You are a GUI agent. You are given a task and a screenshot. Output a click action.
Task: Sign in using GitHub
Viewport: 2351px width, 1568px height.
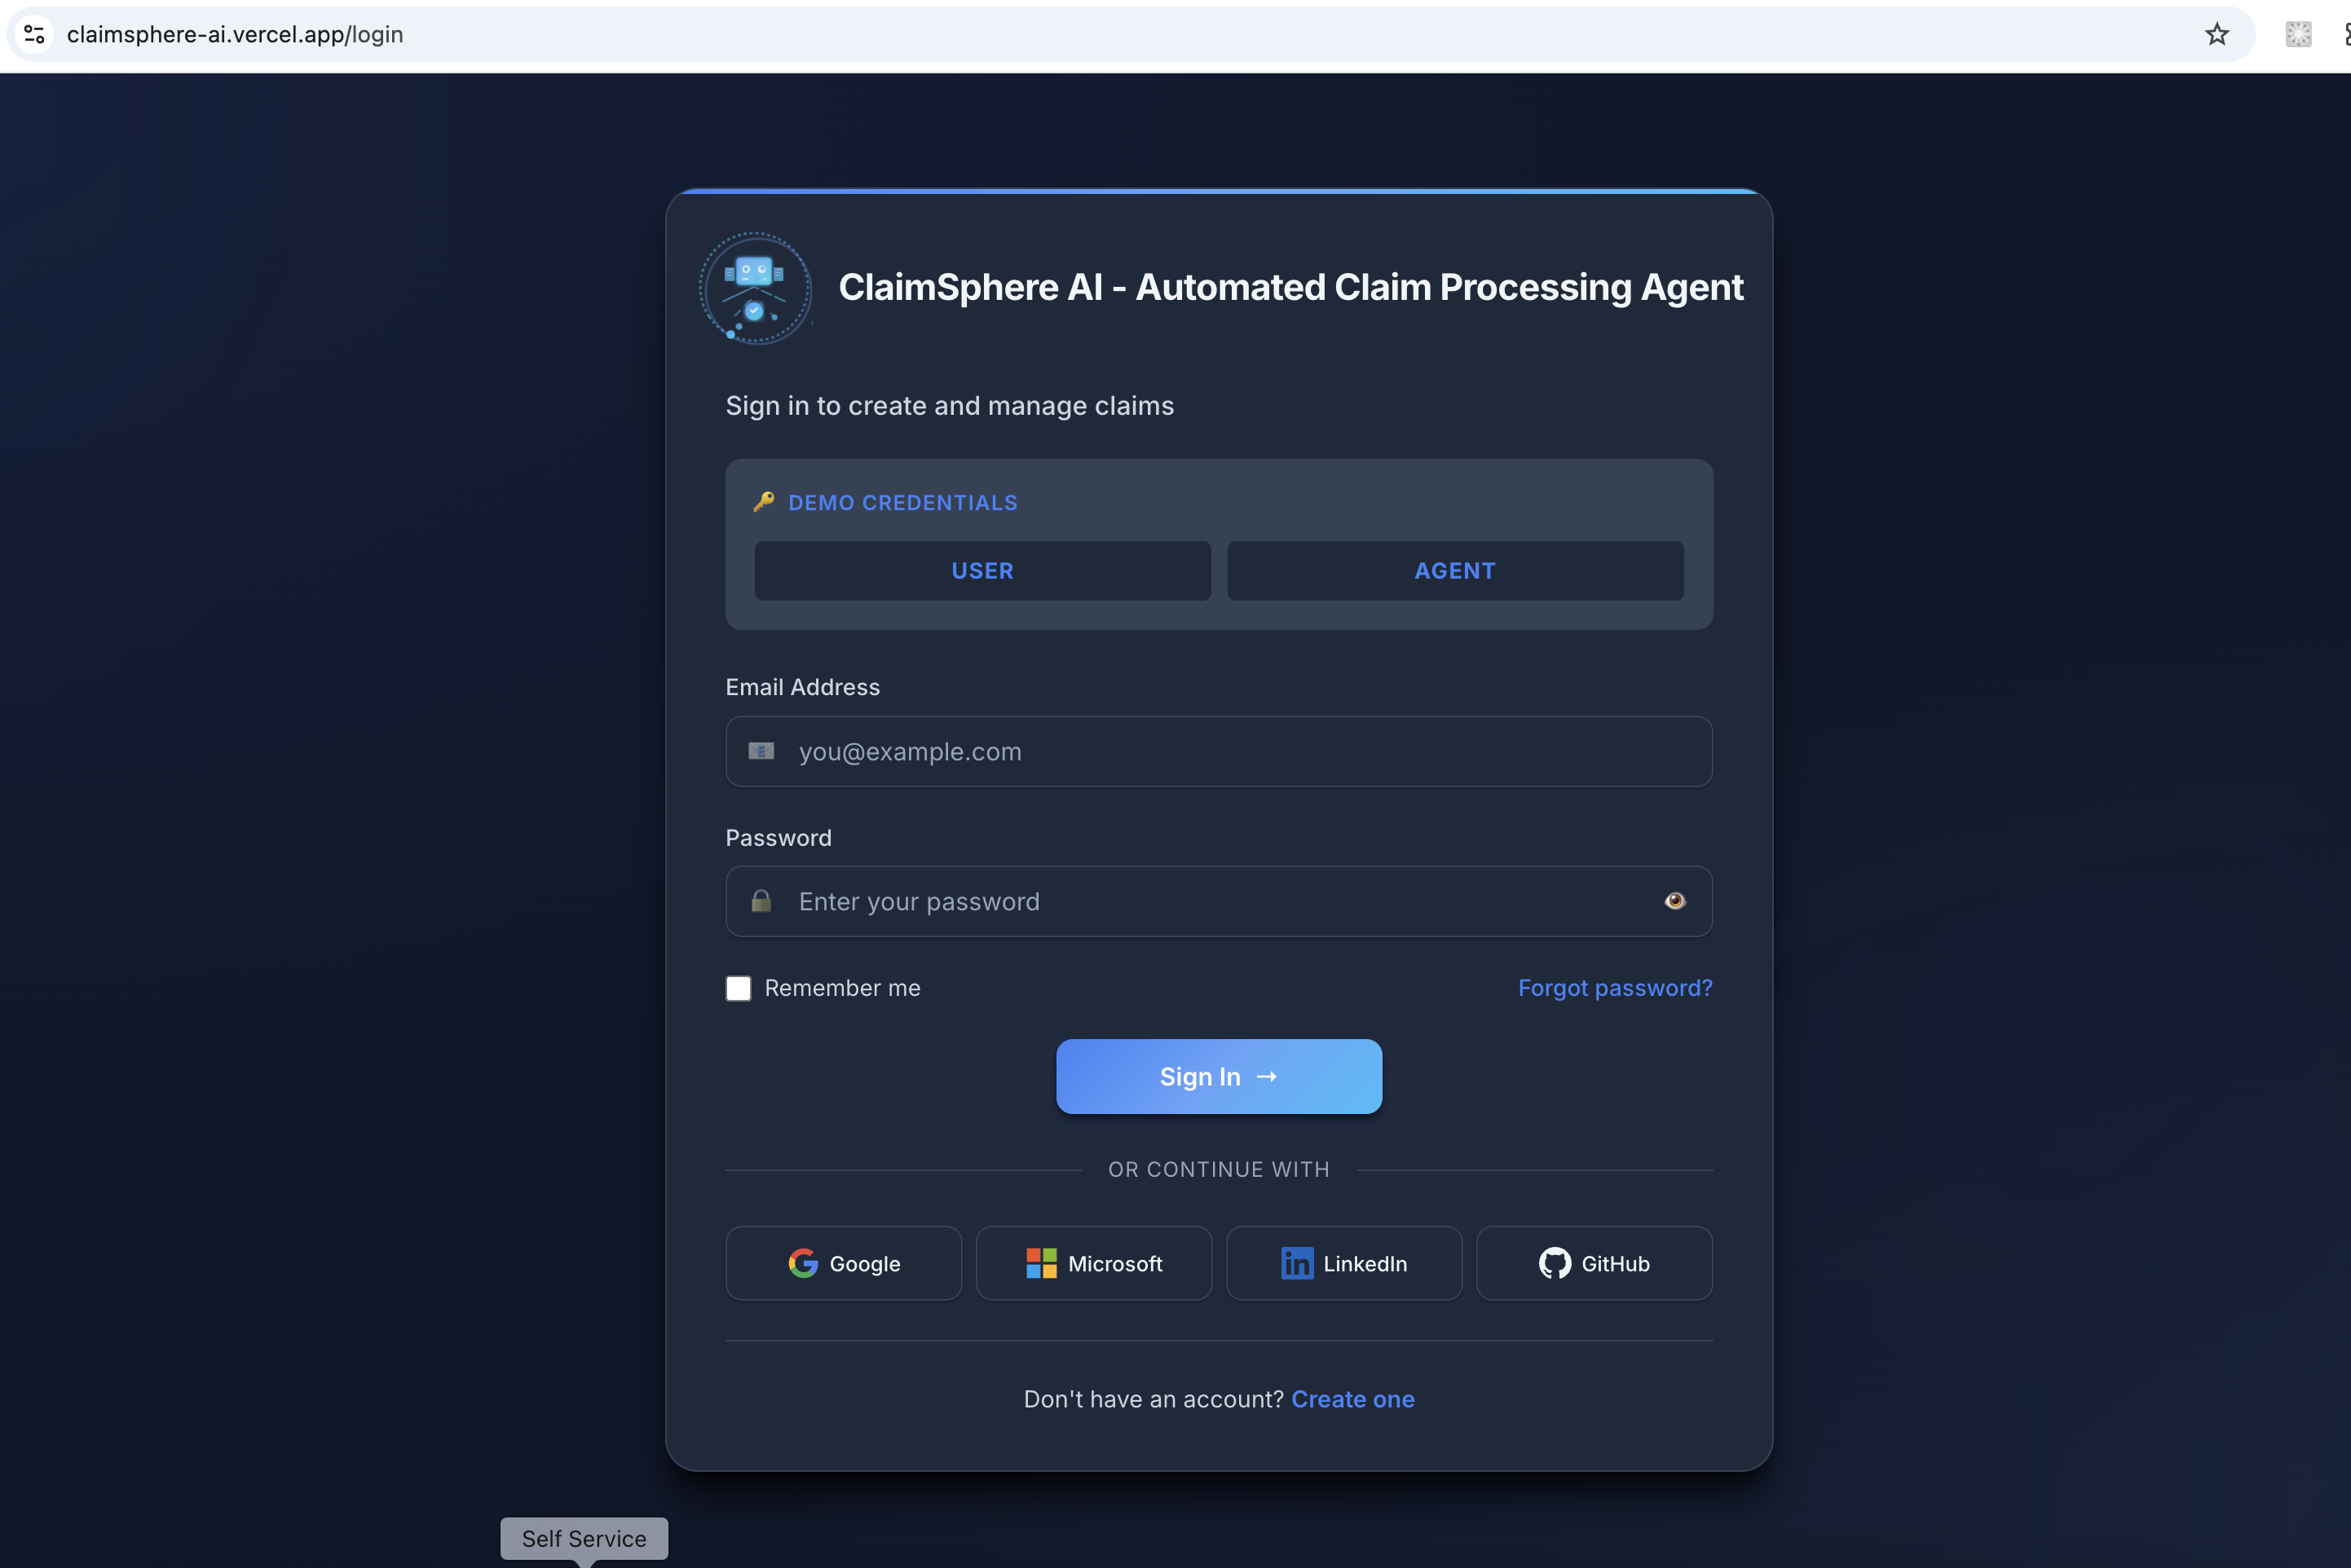click(1593, 1263)
